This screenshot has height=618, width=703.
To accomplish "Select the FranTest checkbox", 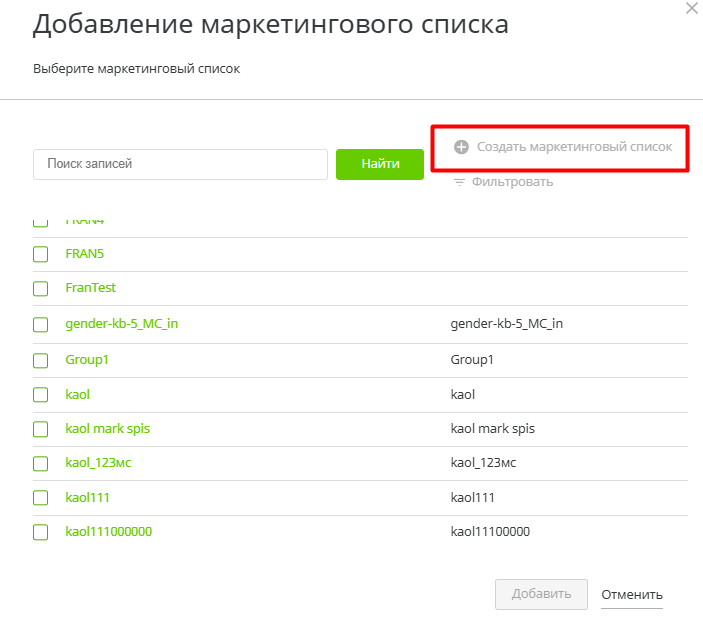I will [41, 289].
